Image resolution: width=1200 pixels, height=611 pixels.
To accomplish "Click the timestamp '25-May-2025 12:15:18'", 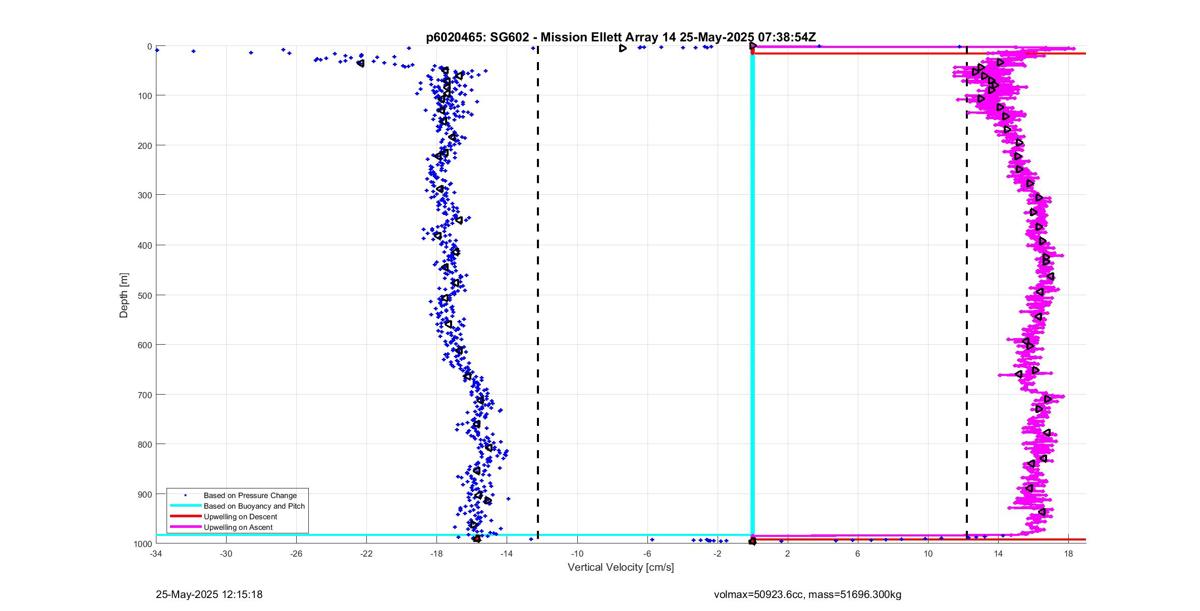I will pyautogui.click(x=209, y=594).
